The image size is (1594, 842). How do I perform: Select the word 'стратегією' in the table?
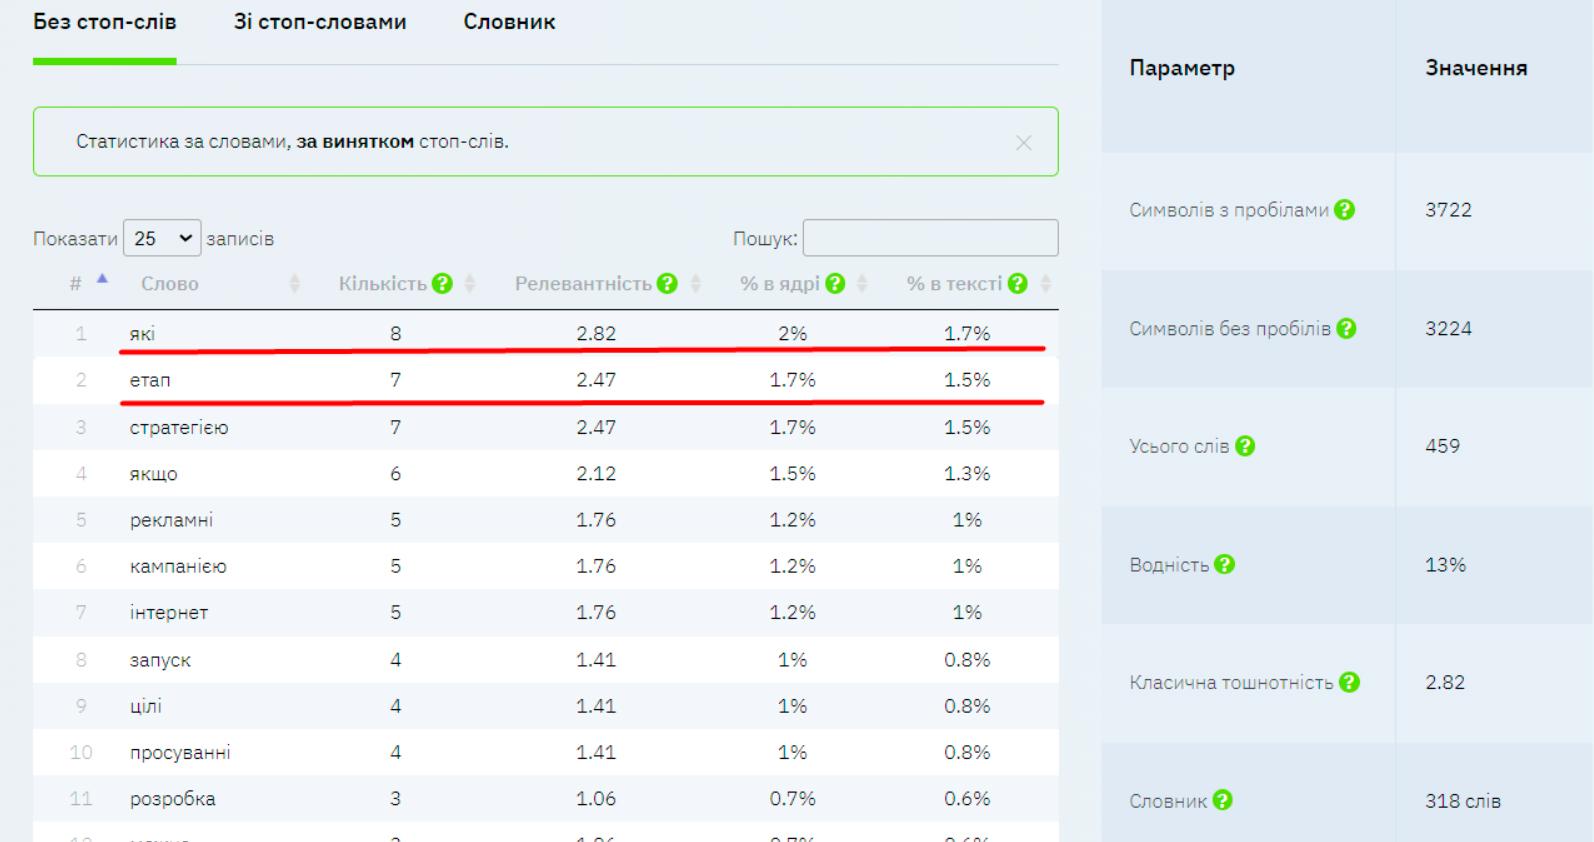point(179,427)
